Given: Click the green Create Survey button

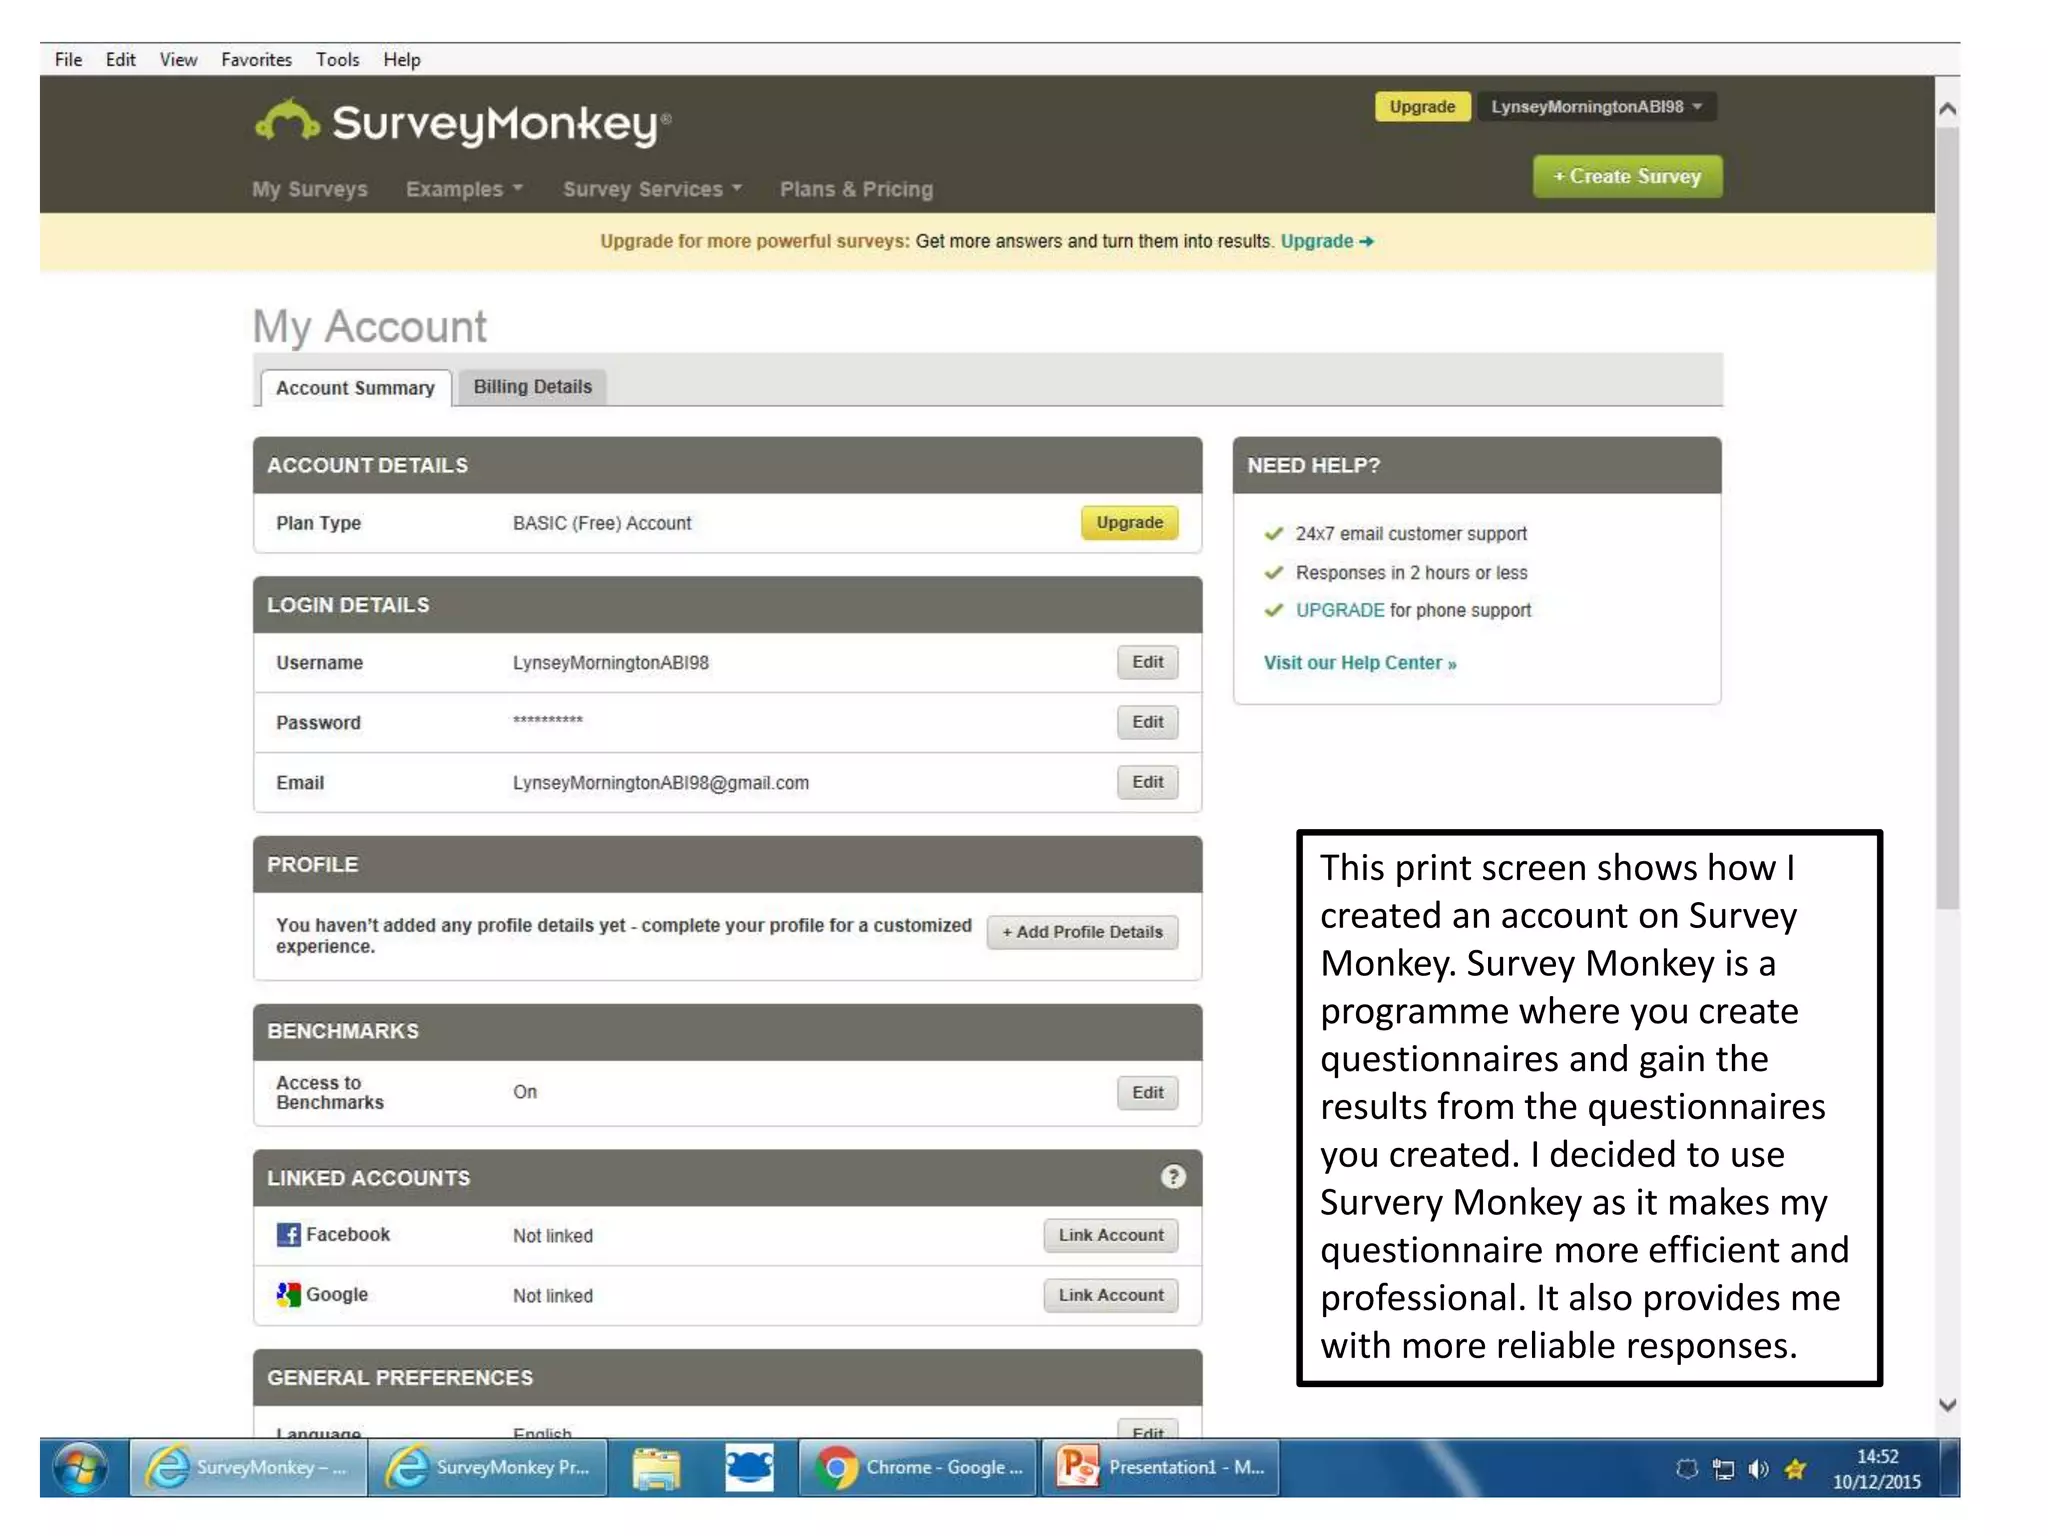Looking at the screenshot, I should [1627, 176].
